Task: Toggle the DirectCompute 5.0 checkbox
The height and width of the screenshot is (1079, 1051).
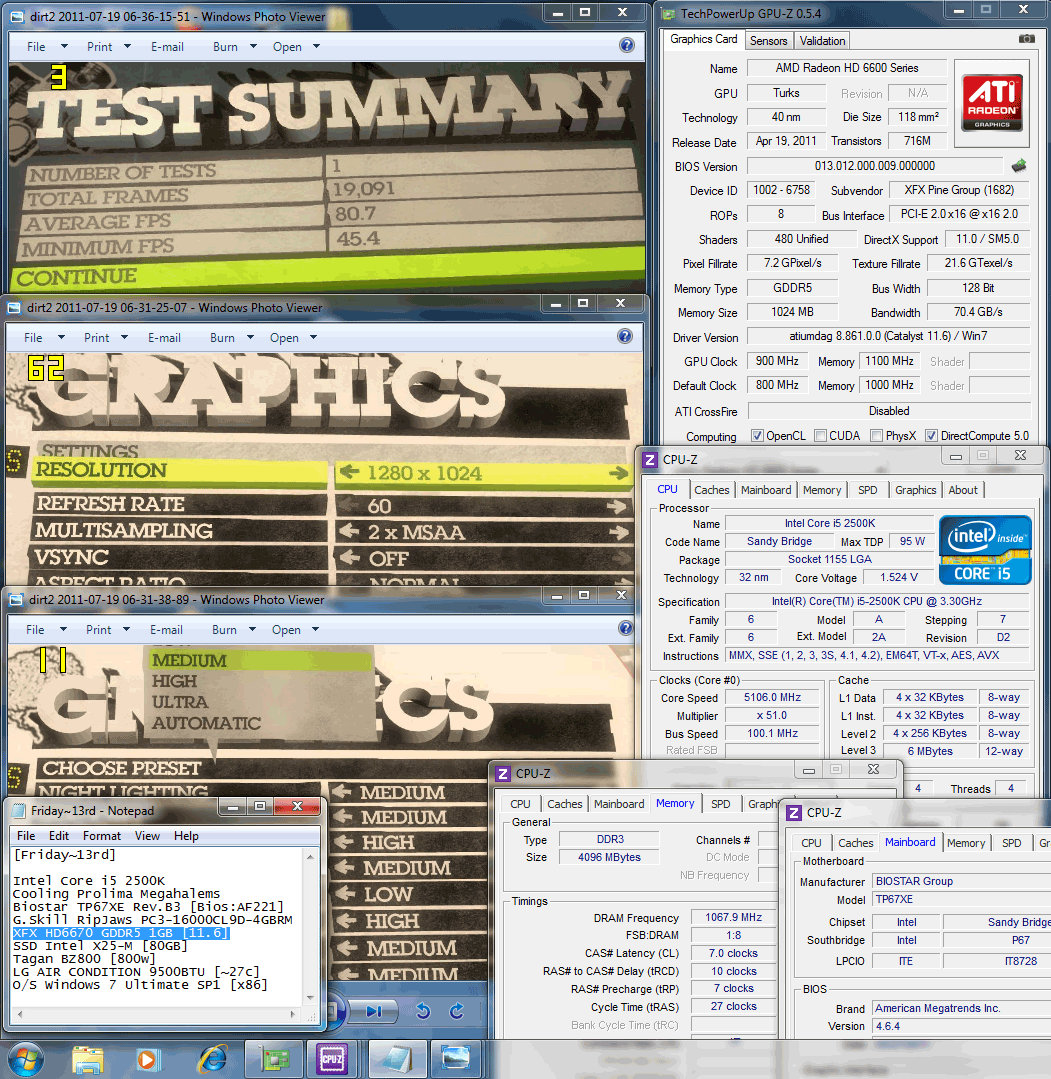Action: [x=931, y=436]
